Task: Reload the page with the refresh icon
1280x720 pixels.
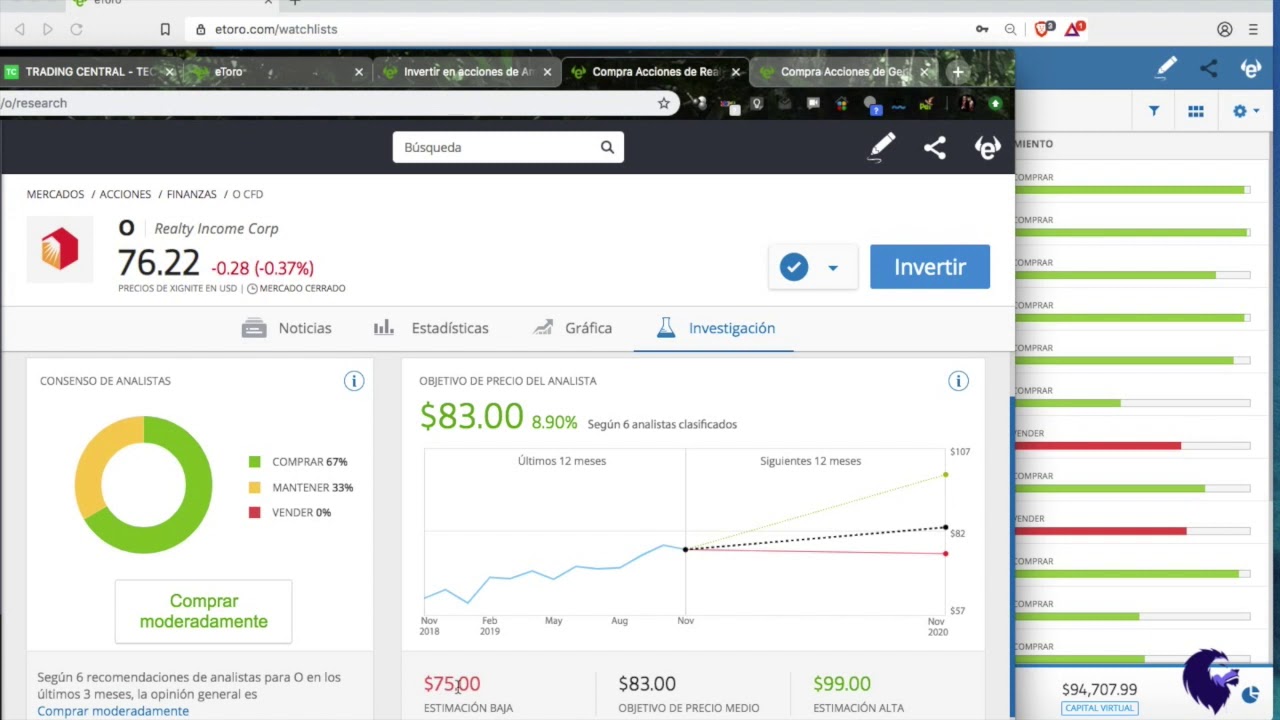Action: click(x=76, y=29)
